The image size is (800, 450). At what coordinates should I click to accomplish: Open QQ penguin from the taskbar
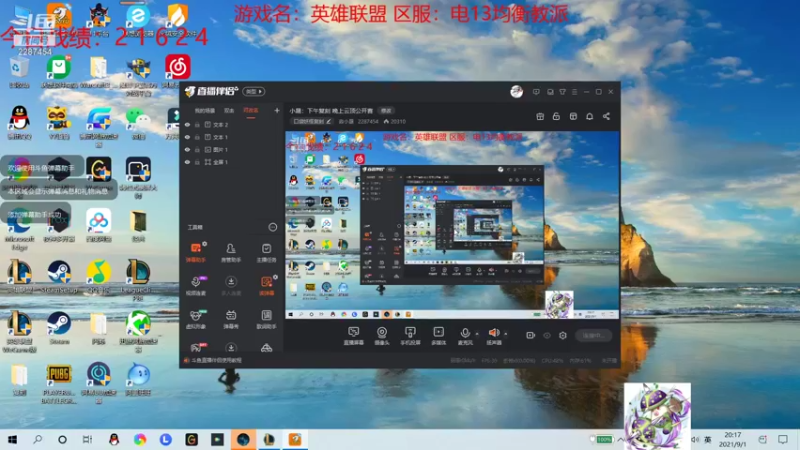tap(114, 439)
